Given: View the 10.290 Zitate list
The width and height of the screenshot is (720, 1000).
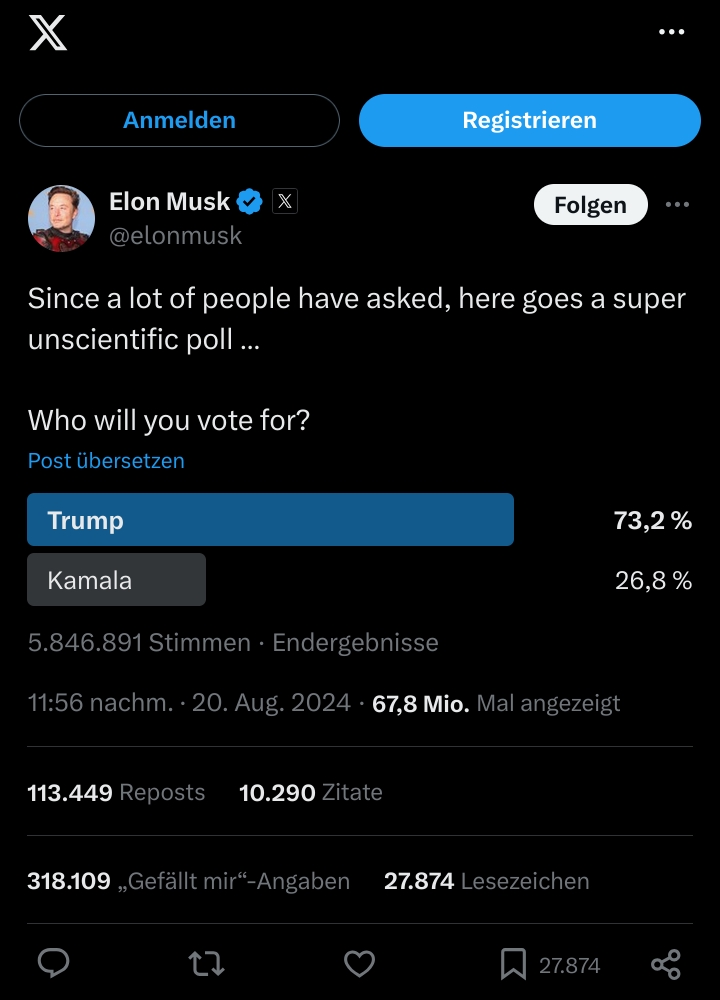Looking at the screenshot, I should point(311,793).
